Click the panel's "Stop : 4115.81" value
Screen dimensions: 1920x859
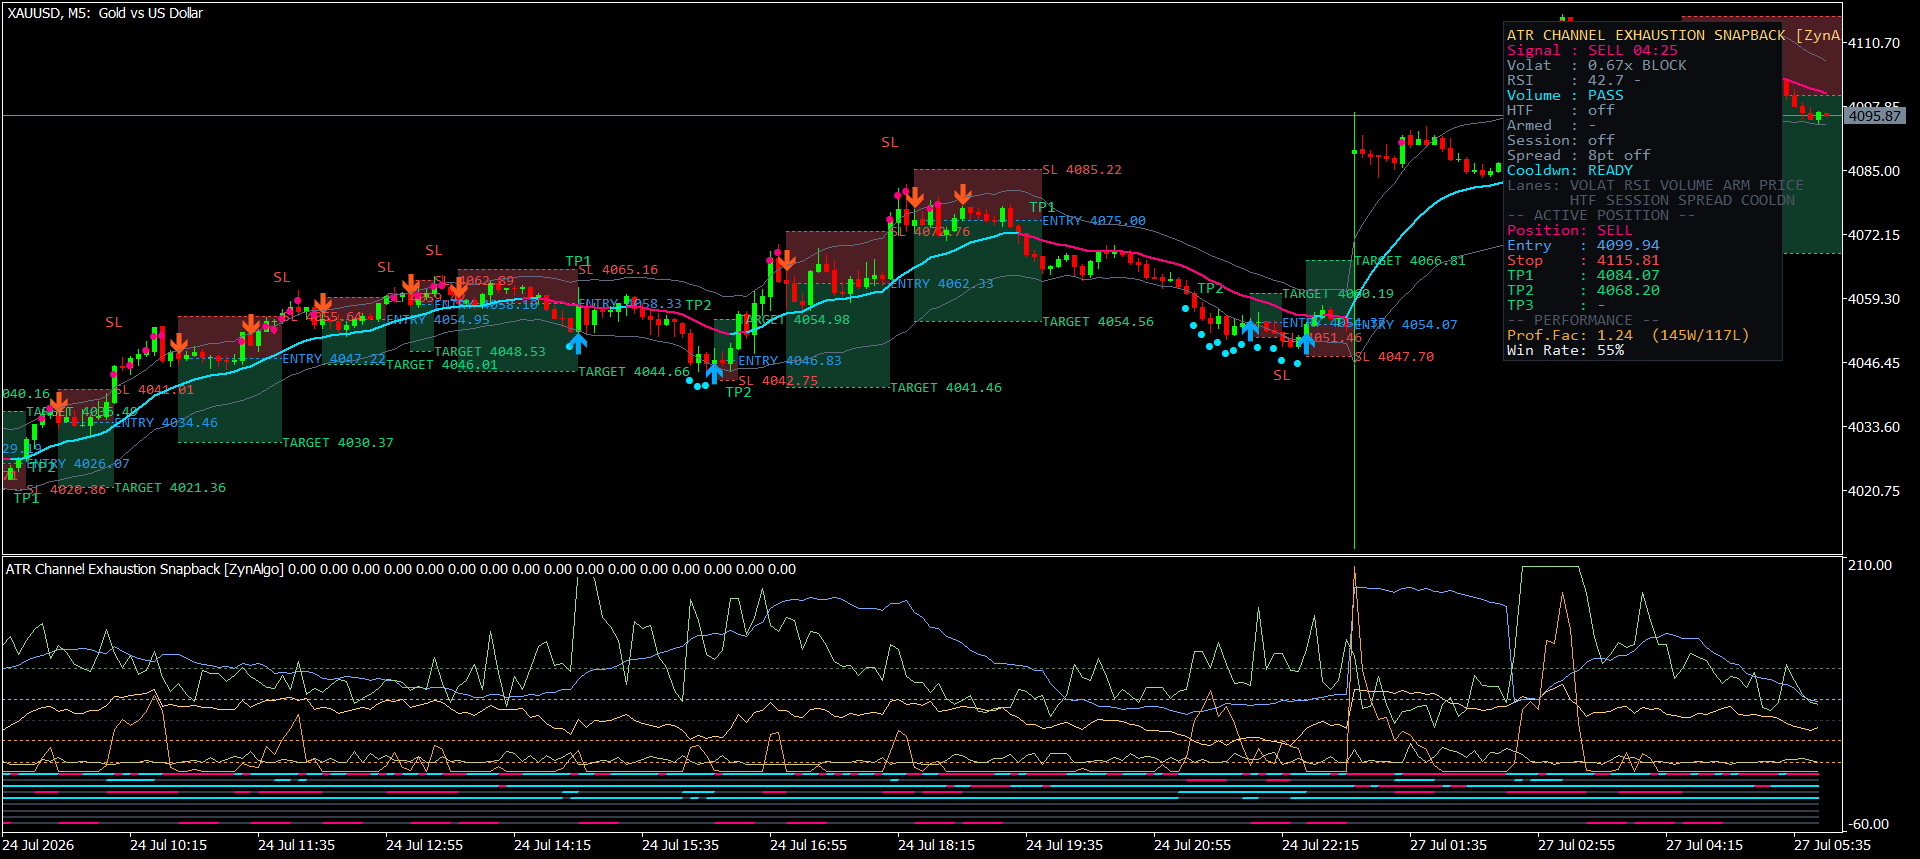(x=1583, y=260)
